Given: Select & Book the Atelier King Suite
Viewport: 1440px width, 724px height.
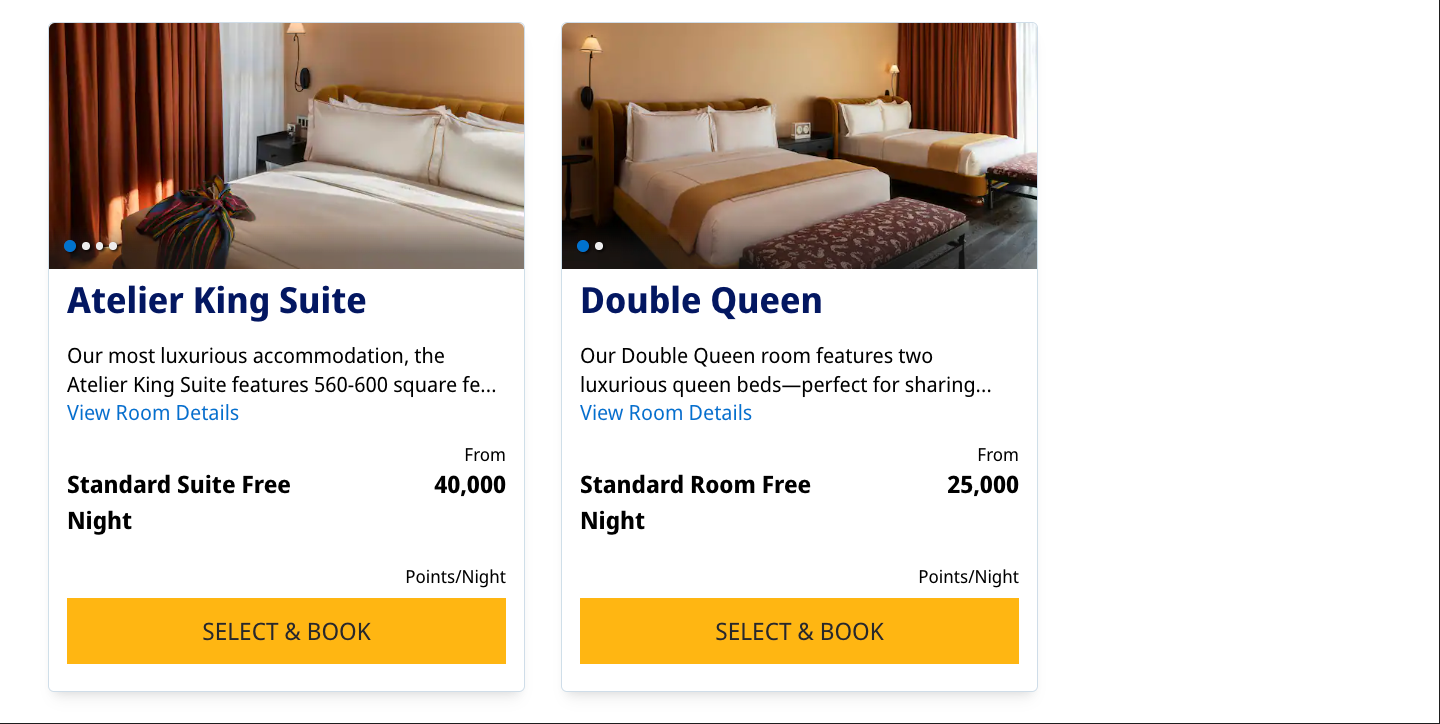Looking at the screenshot, I should [286, 631].
